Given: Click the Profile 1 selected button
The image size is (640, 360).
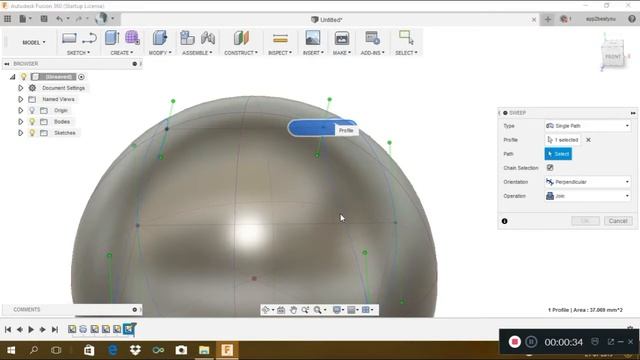Looking at the screenshot, I should tap(563, 140).
